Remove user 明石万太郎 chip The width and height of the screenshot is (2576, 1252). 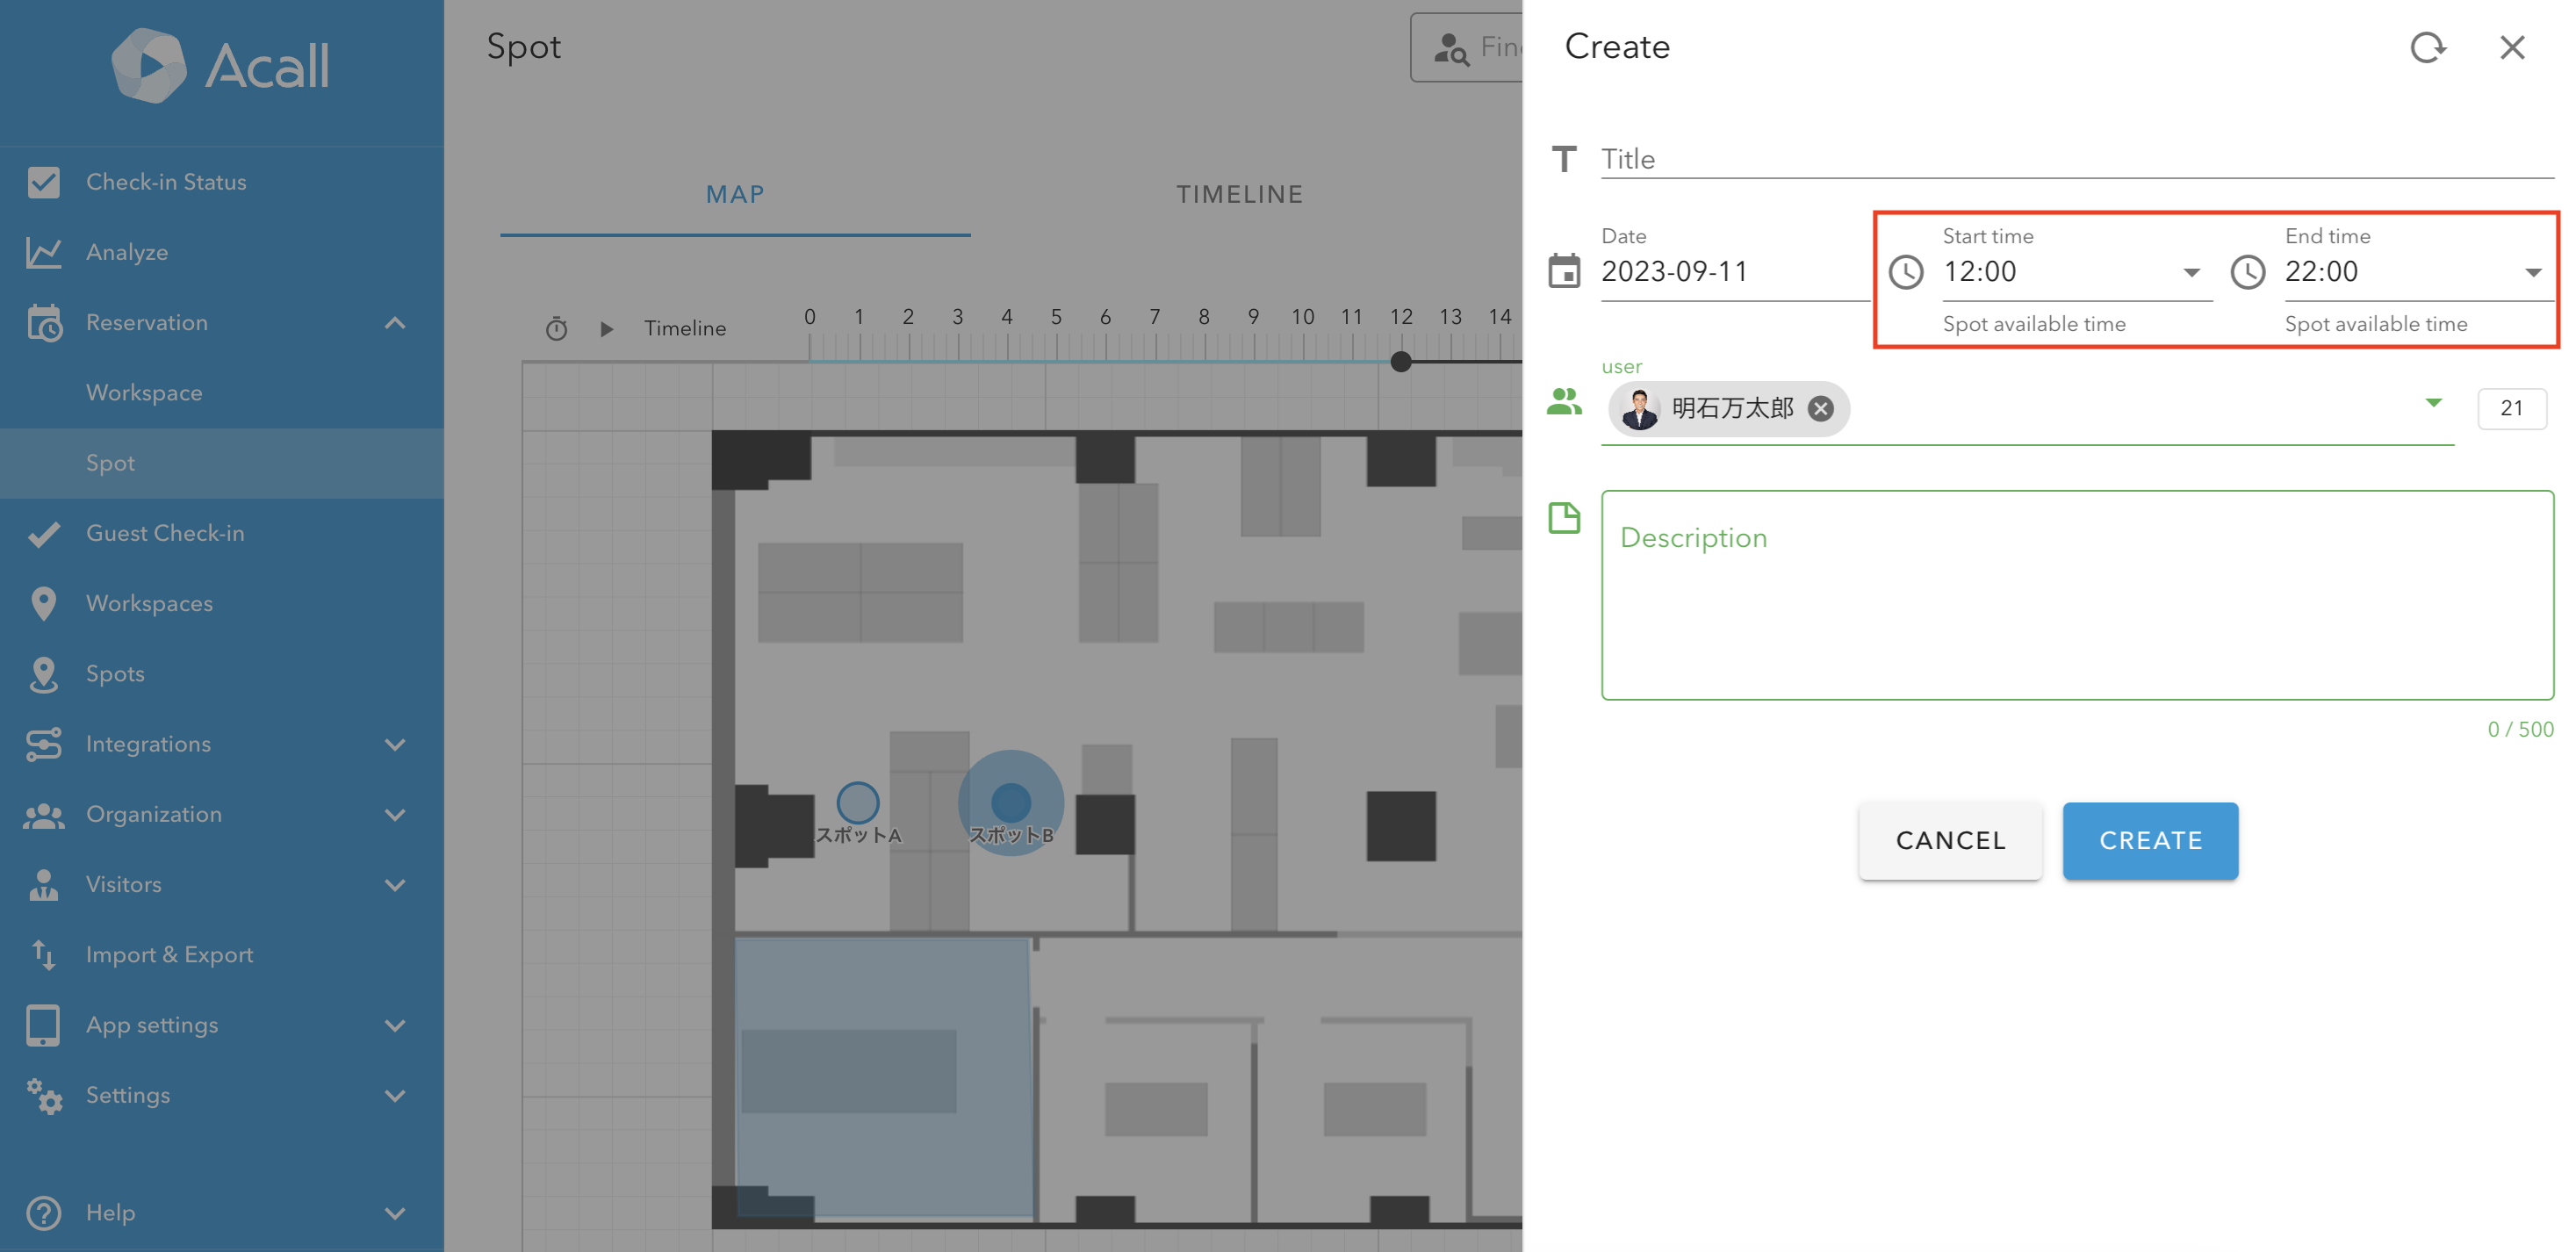[1821, 409]
